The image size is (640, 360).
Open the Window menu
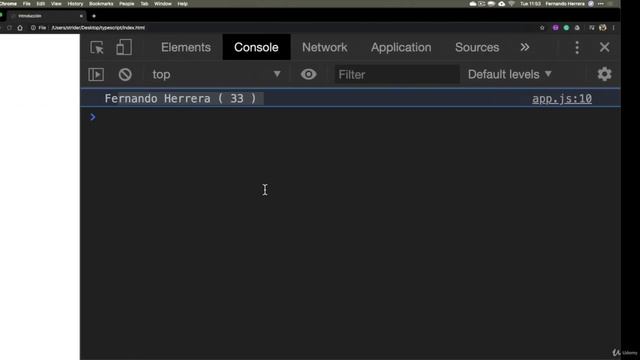tap(162, 4)
